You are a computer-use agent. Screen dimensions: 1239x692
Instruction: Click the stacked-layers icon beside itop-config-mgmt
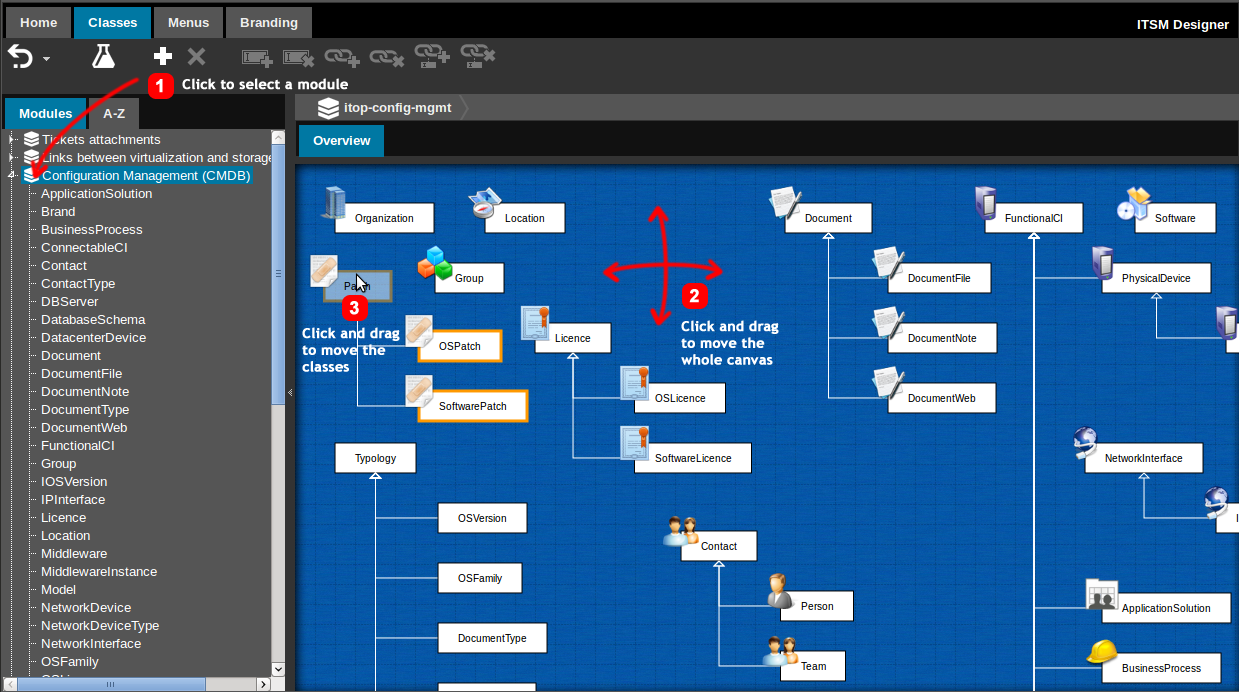pyautogui.click(x=328, y=109)
